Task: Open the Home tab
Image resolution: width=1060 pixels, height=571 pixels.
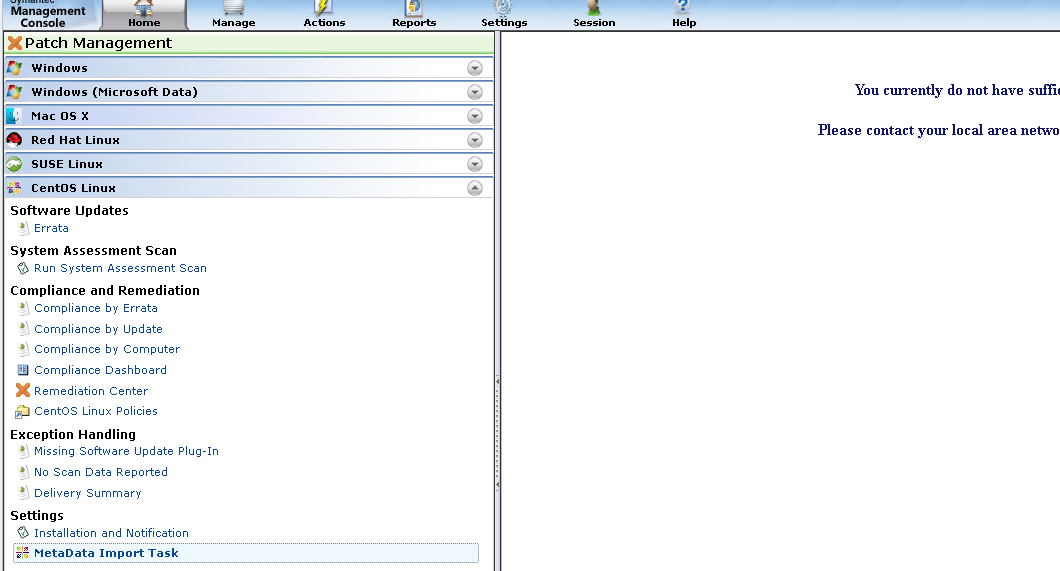Action: click(x=144, y=15)
